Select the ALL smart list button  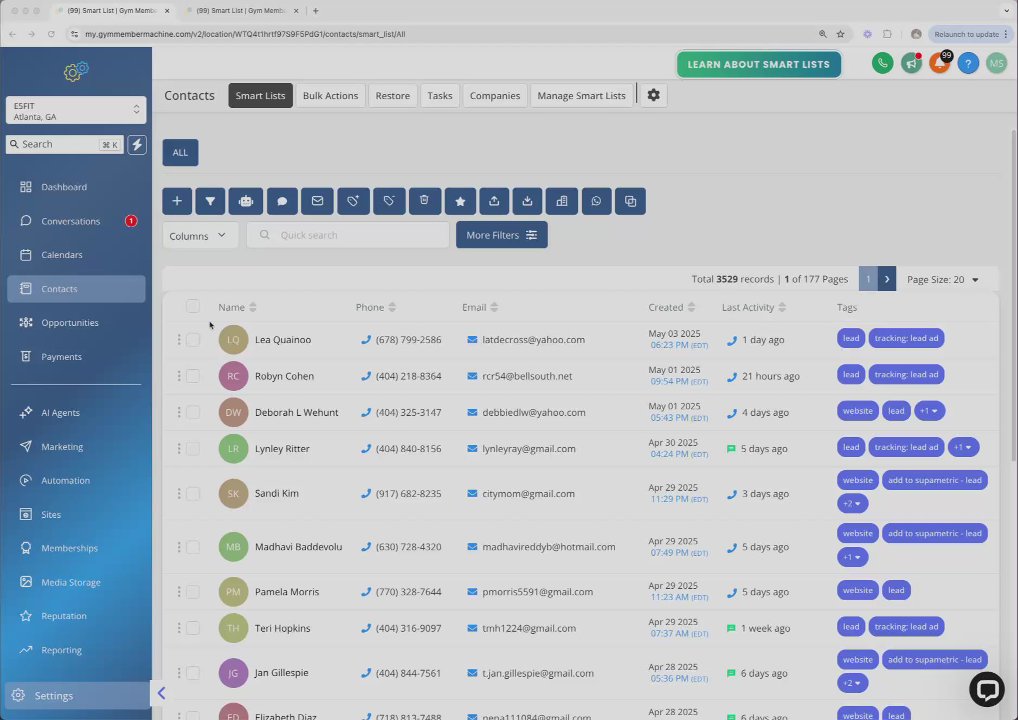pyautogui.click(x=180, y=153)
